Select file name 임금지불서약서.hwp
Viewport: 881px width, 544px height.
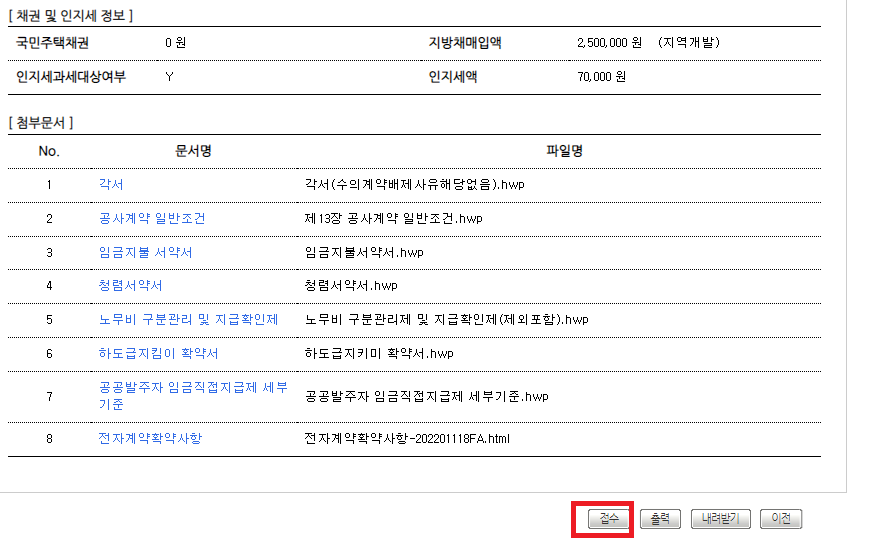[x=364, y=252]
